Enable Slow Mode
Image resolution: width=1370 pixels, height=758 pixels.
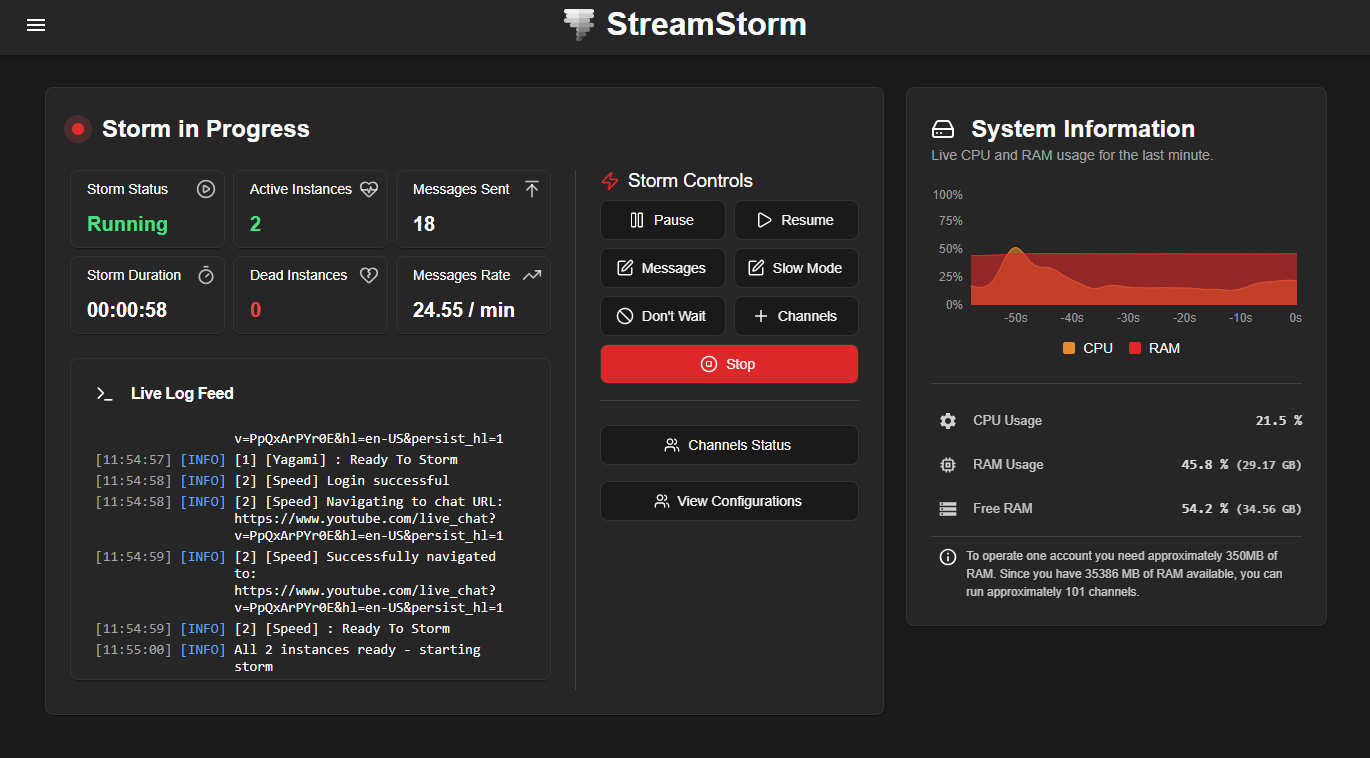(796, 267)
